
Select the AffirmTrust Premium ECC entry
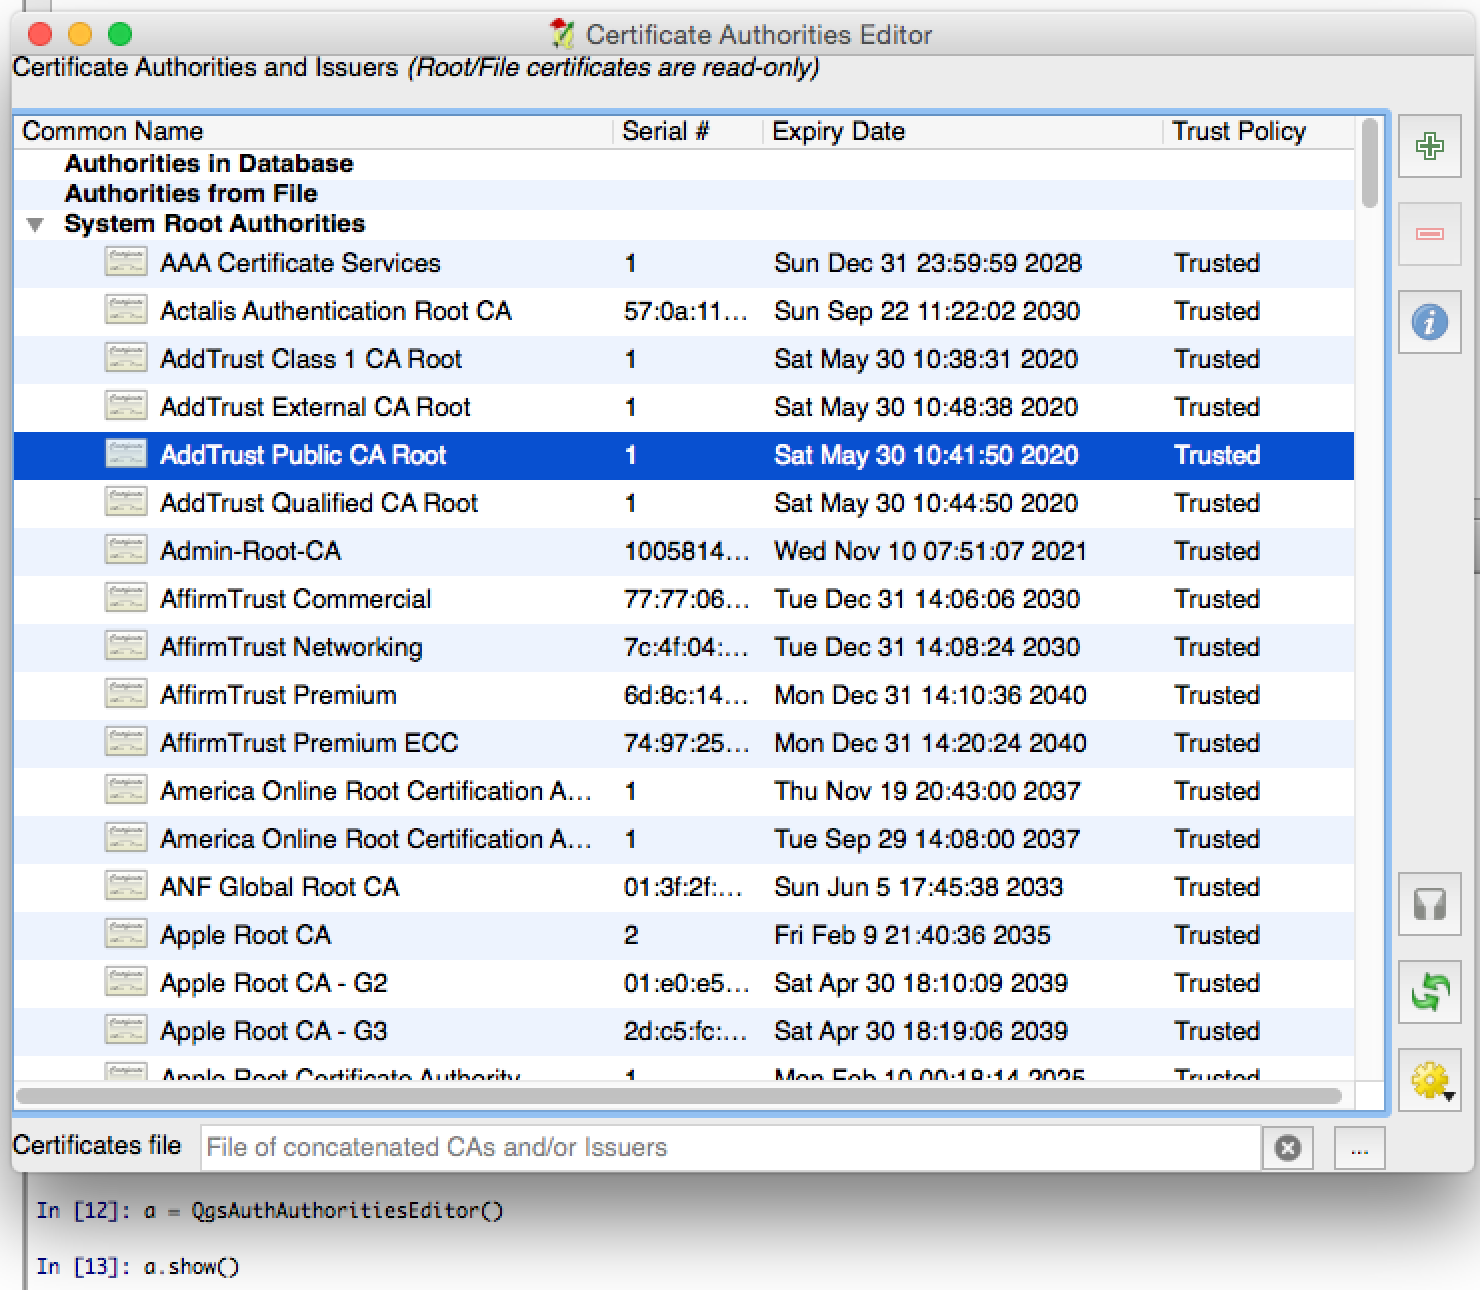click(x=308, y=744)
